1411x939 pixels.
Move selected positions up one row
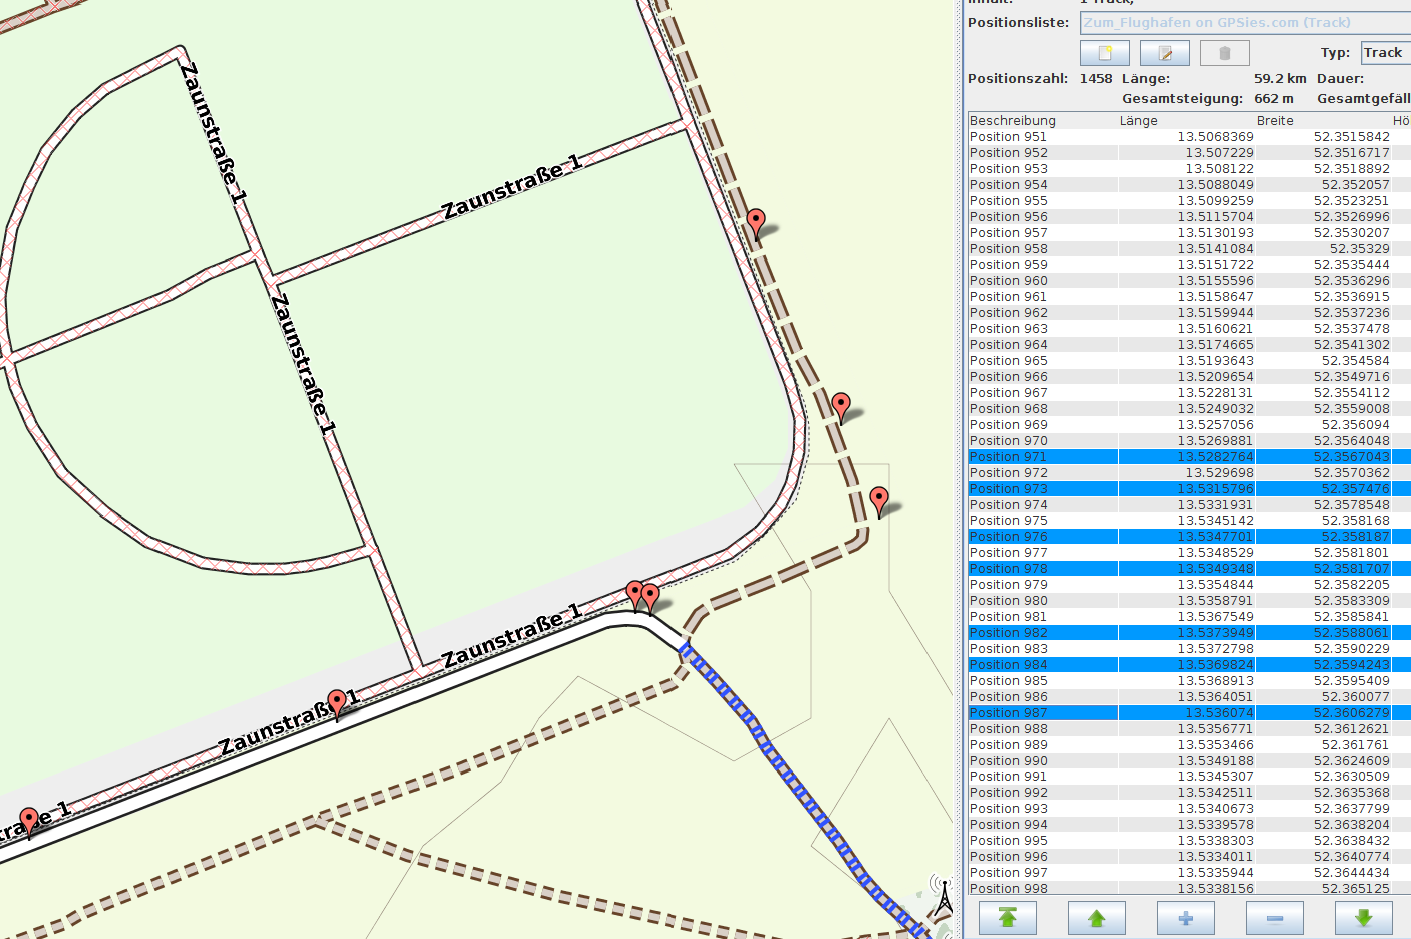pyautogui.click(x=1097, y=918)
